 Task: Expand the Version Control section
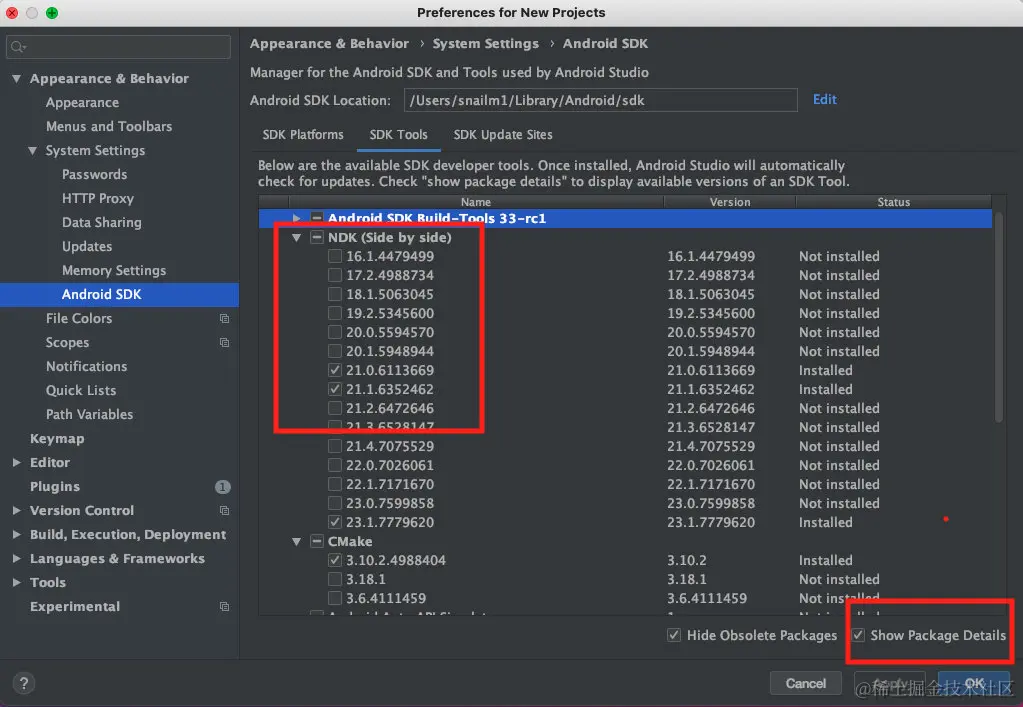pyautogui.click(x=16, y=510)
